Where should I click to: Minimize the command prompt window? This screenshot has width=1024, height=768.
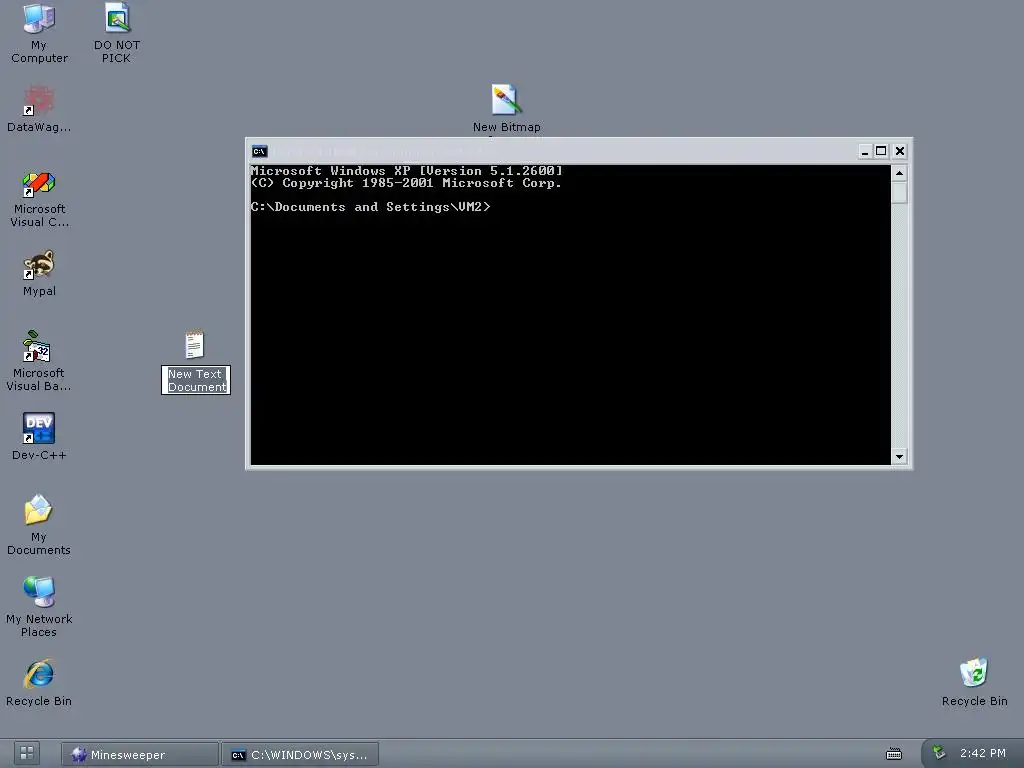tap(864, 152)
